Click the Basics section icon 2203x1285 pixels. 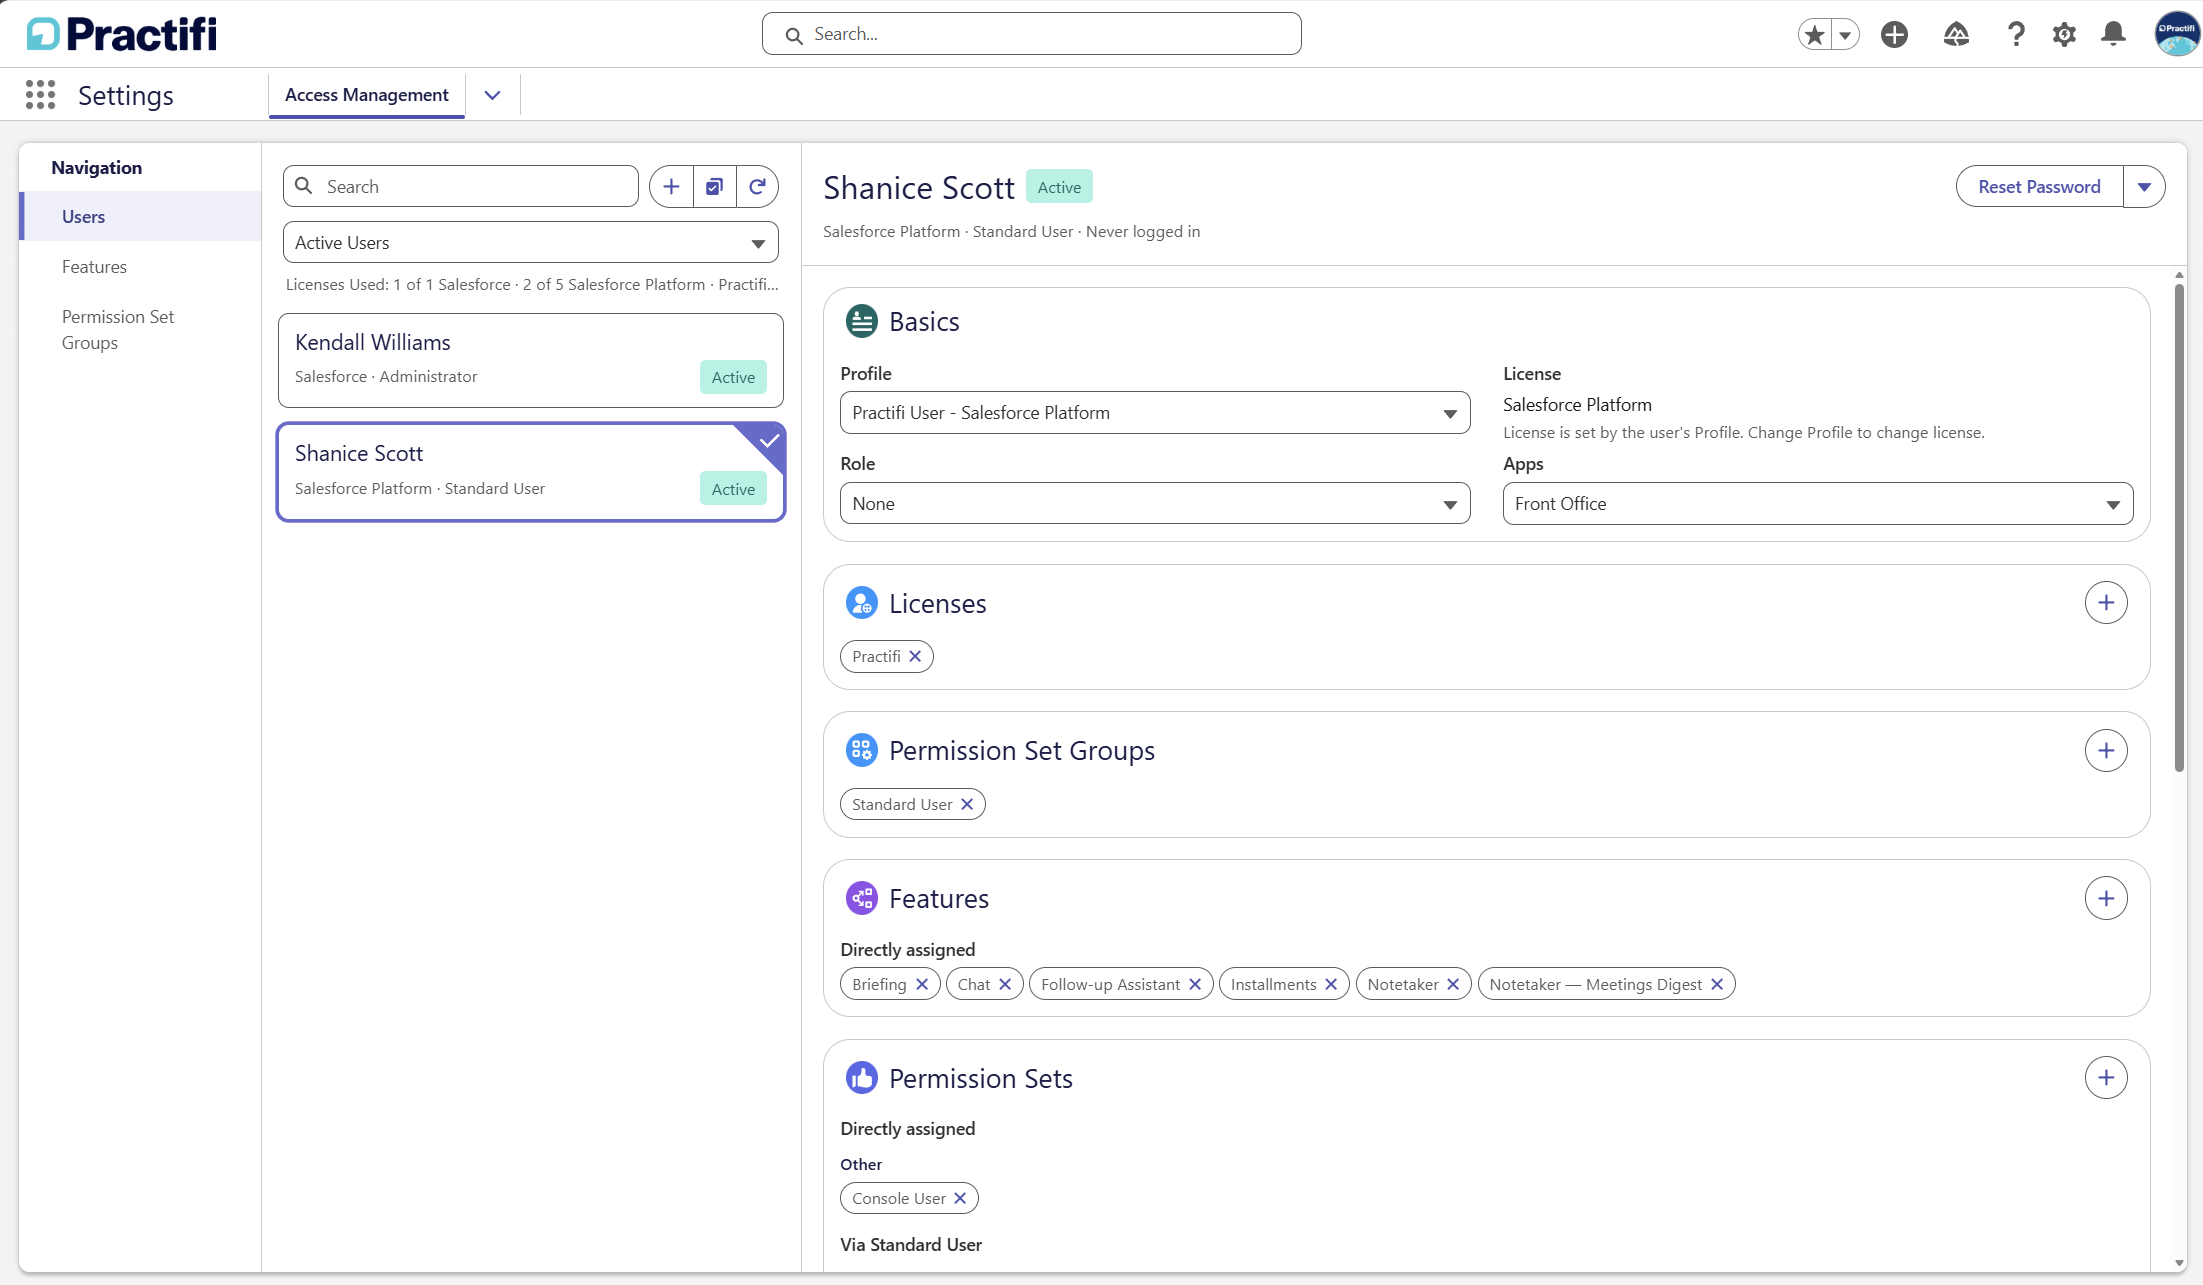861,322
